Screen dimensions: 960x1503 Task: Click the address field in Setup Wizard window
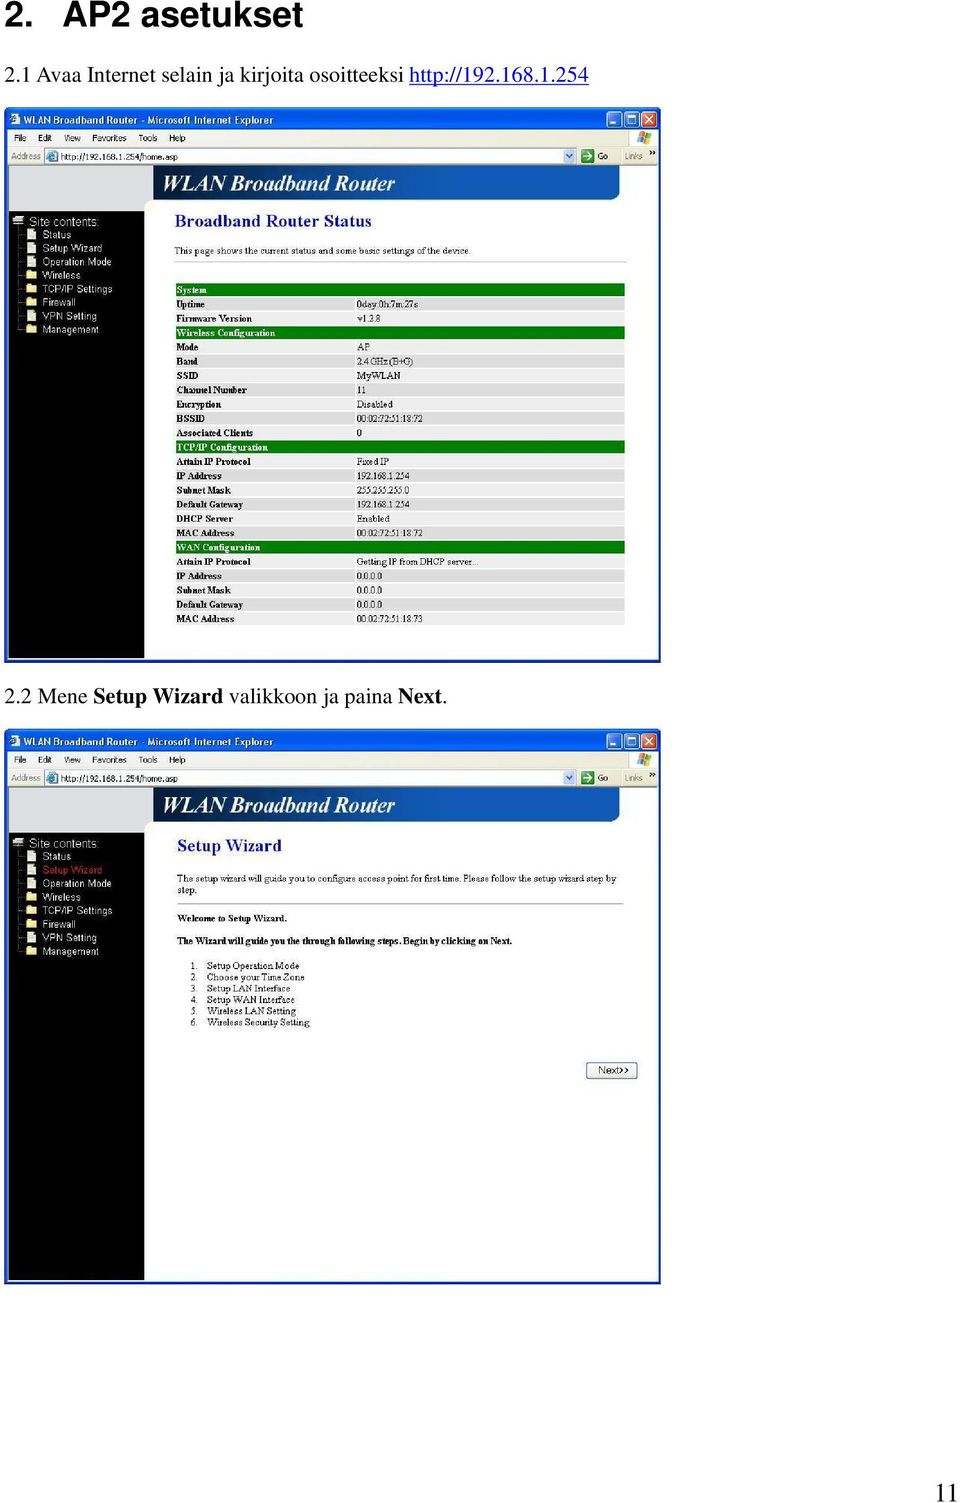pos(310,778)
